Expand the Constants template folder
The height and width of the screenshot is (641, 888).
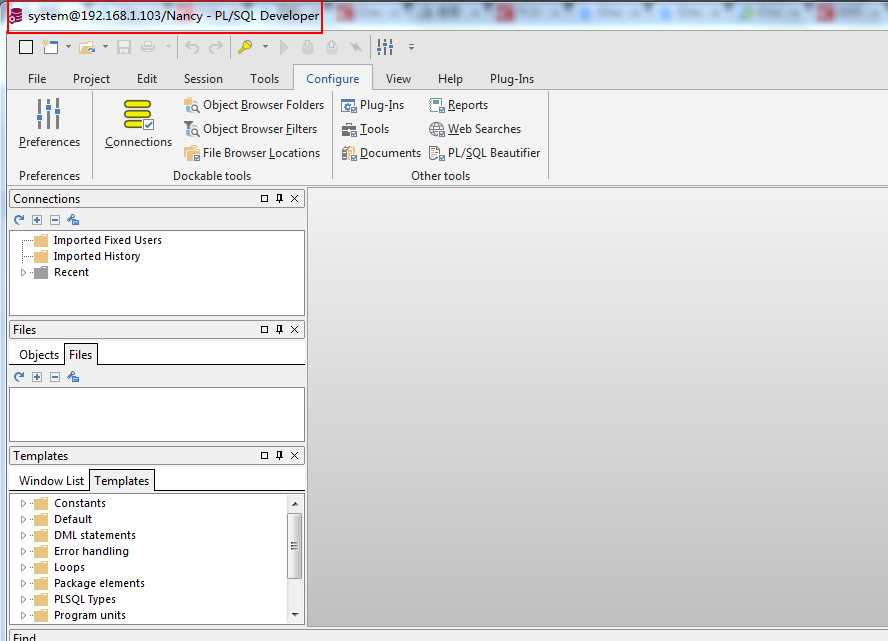tap(23, 503)
